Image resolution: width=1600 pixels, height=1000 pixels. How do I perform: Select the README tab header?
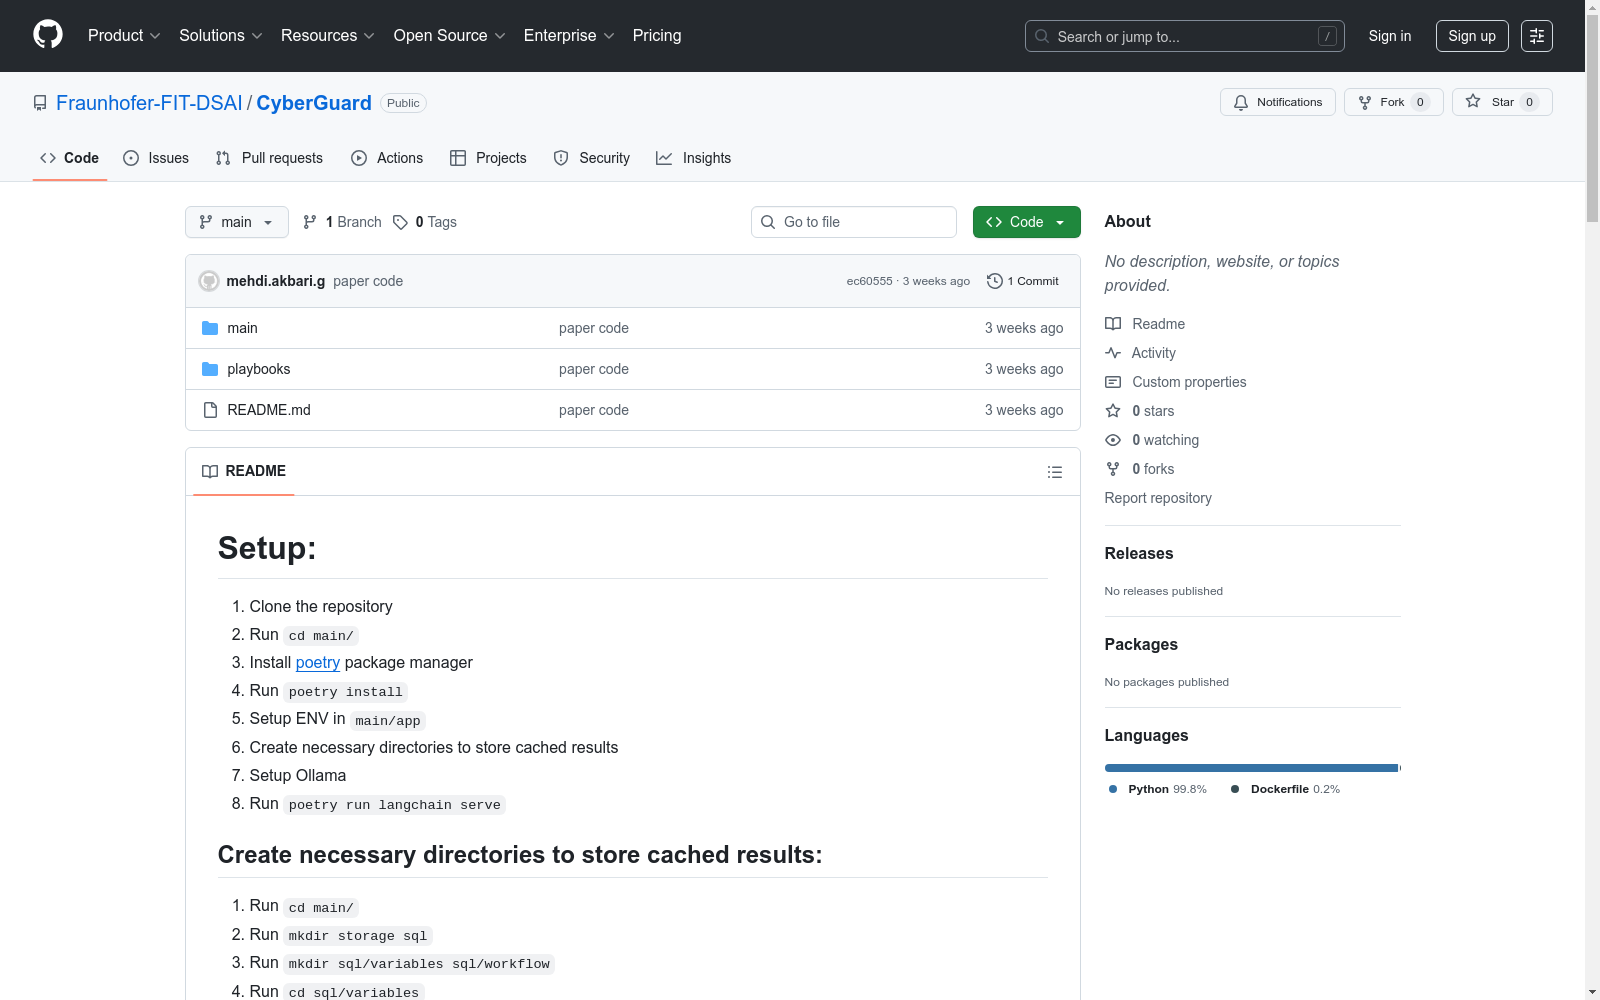point(244,471)
